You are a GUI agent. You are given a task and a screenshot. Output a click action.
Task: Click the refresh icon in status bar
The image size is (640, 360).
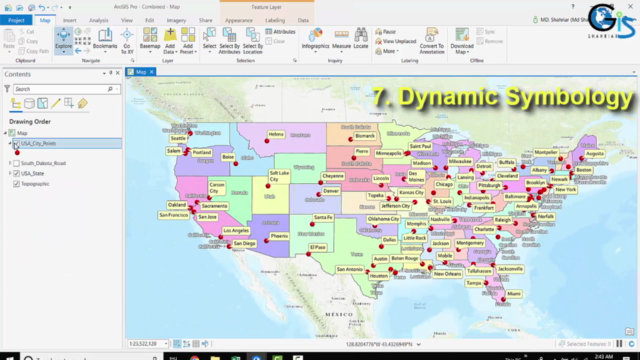point(631,344)
